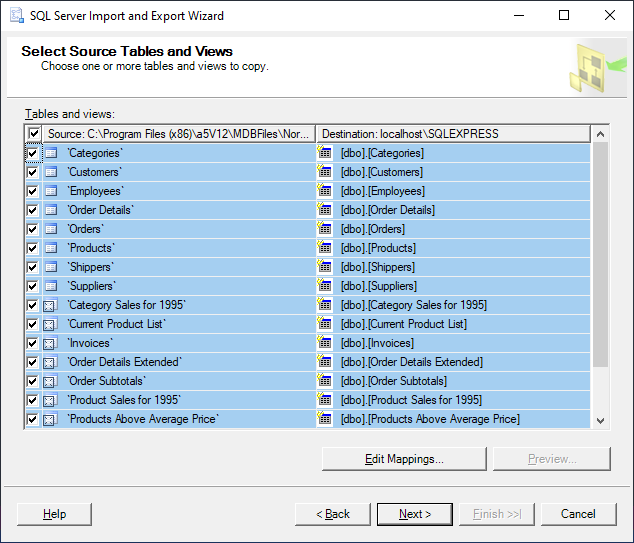The height and width of the screenshot is (543, 634).
Task: Click the [dbo].[Order Details] destination icon
Action: (x=324, y=209)
